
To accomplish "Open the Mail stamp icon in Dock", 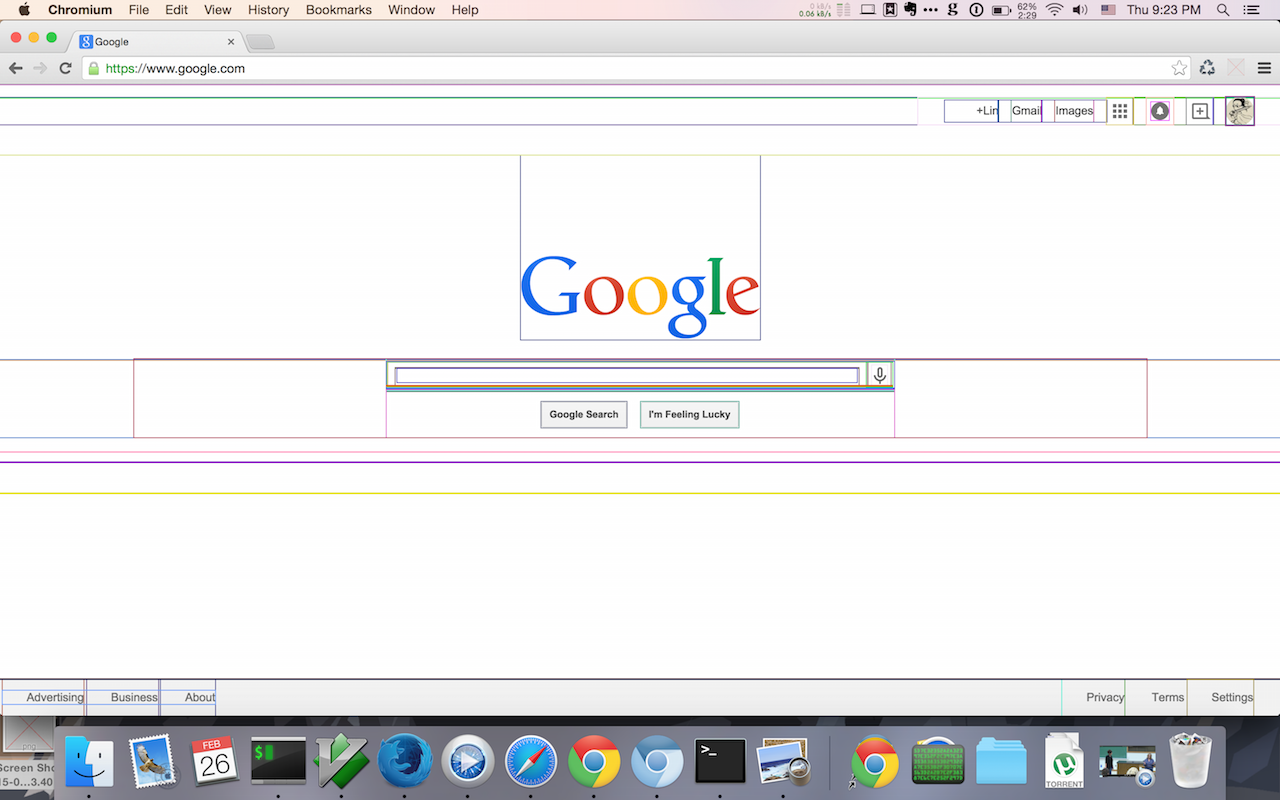I will coord(152,762).
